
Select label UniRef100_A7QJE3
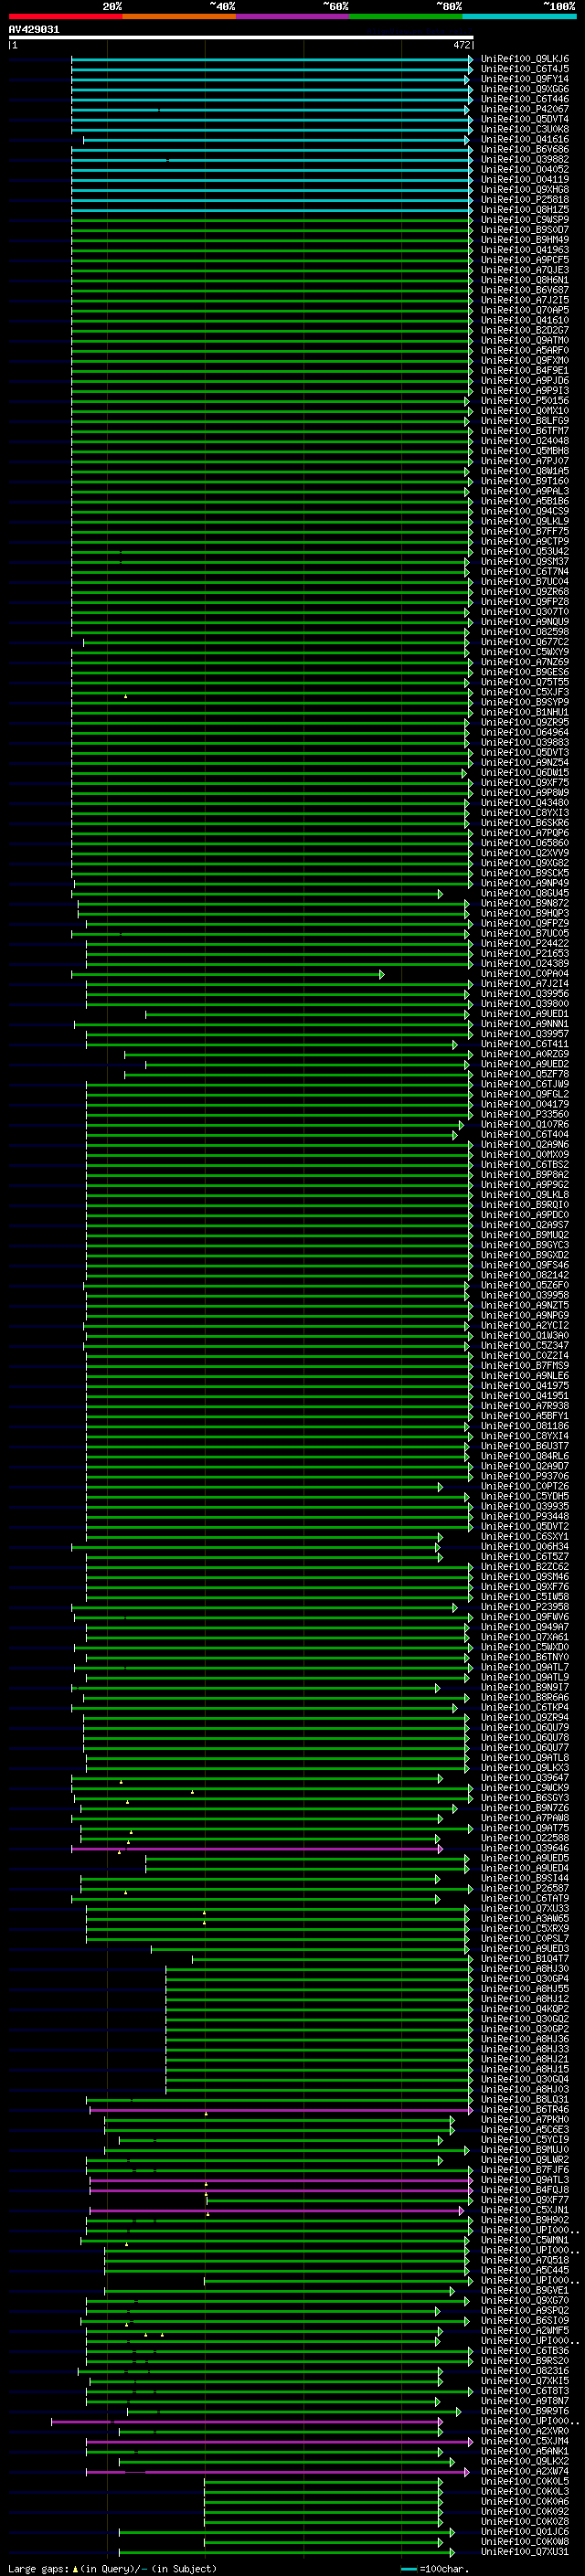coord(525,270)
